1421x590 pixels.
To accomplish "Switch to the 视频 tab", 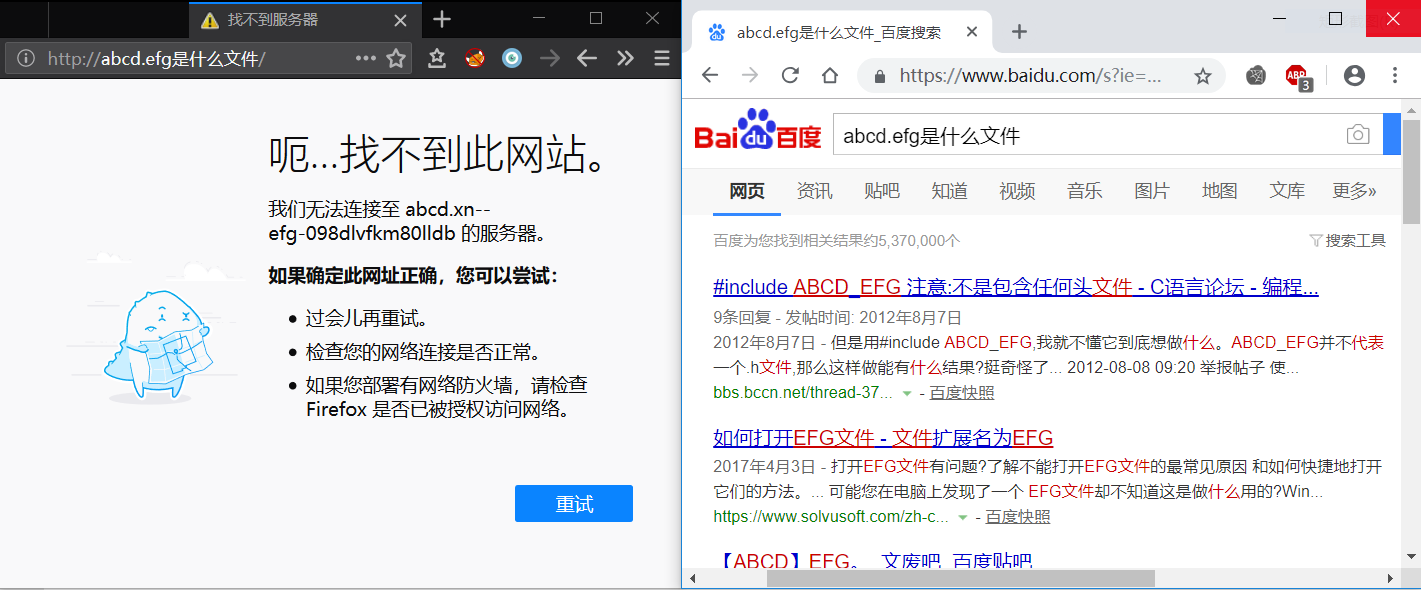I will 1017,191.
